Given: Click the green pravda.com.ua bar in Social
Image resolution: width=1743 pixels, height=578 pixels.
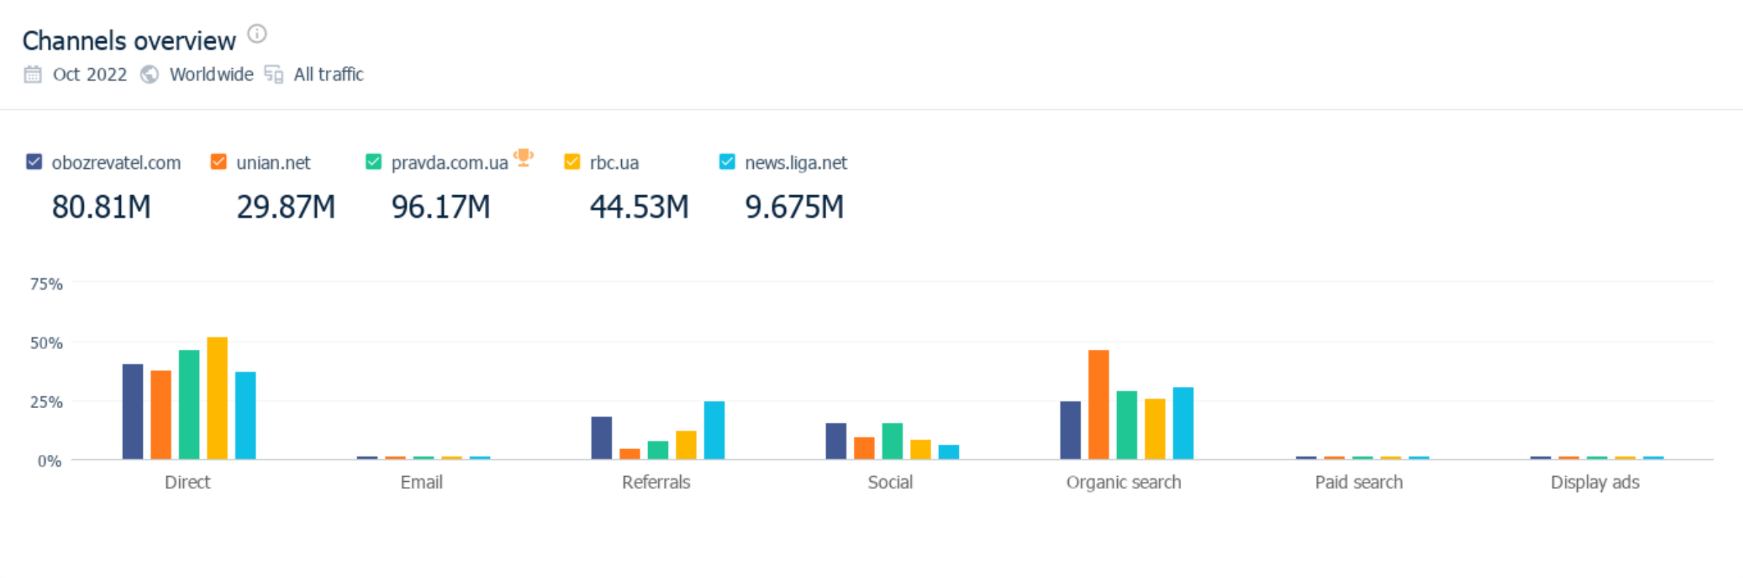Looking at the screenshot, I should 892,441.
